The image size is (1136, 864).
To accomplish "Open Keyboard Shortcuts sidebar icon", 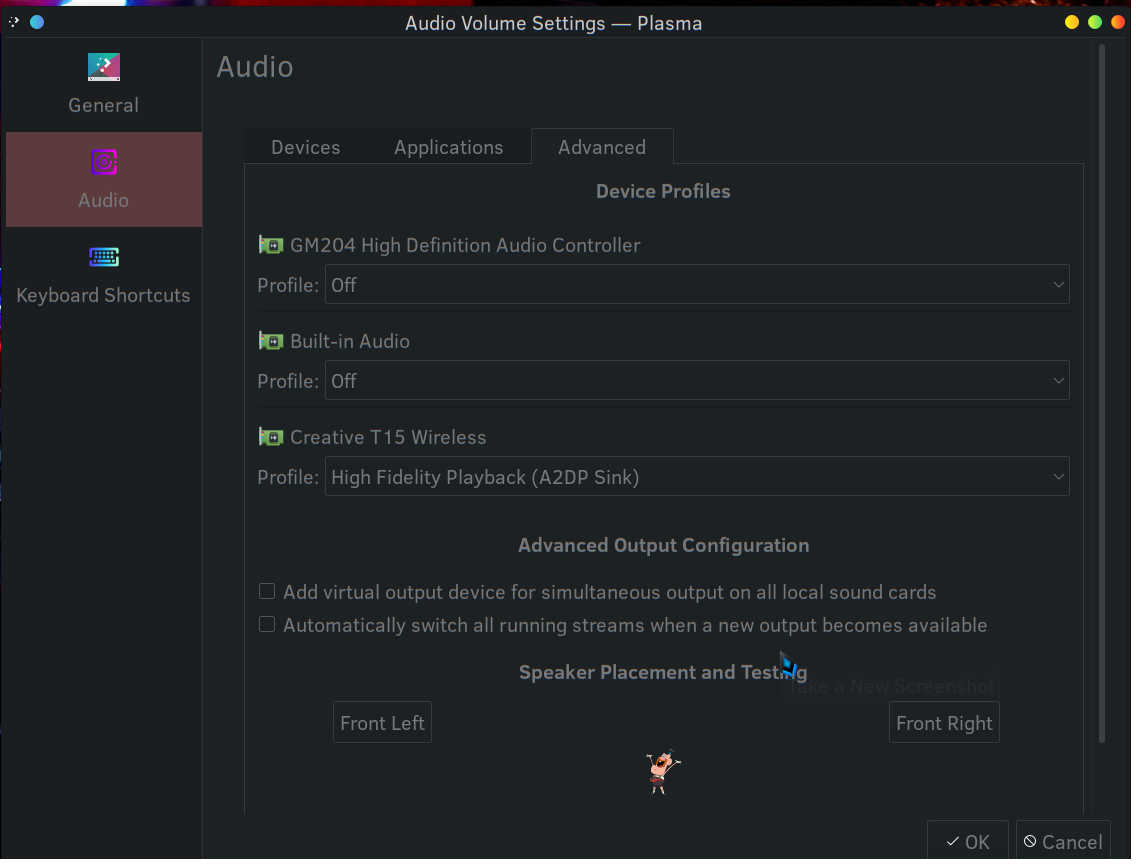I will 104,258.
